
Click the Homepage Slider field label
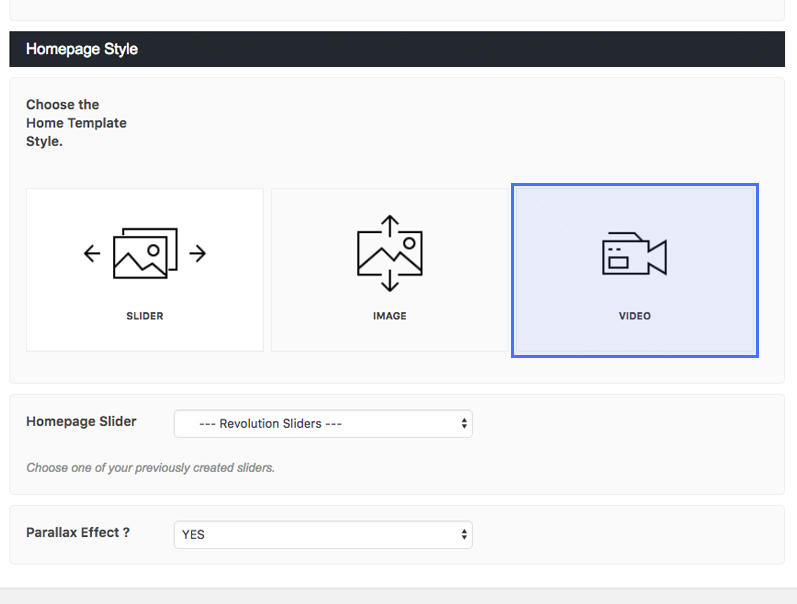pos(81,421)
